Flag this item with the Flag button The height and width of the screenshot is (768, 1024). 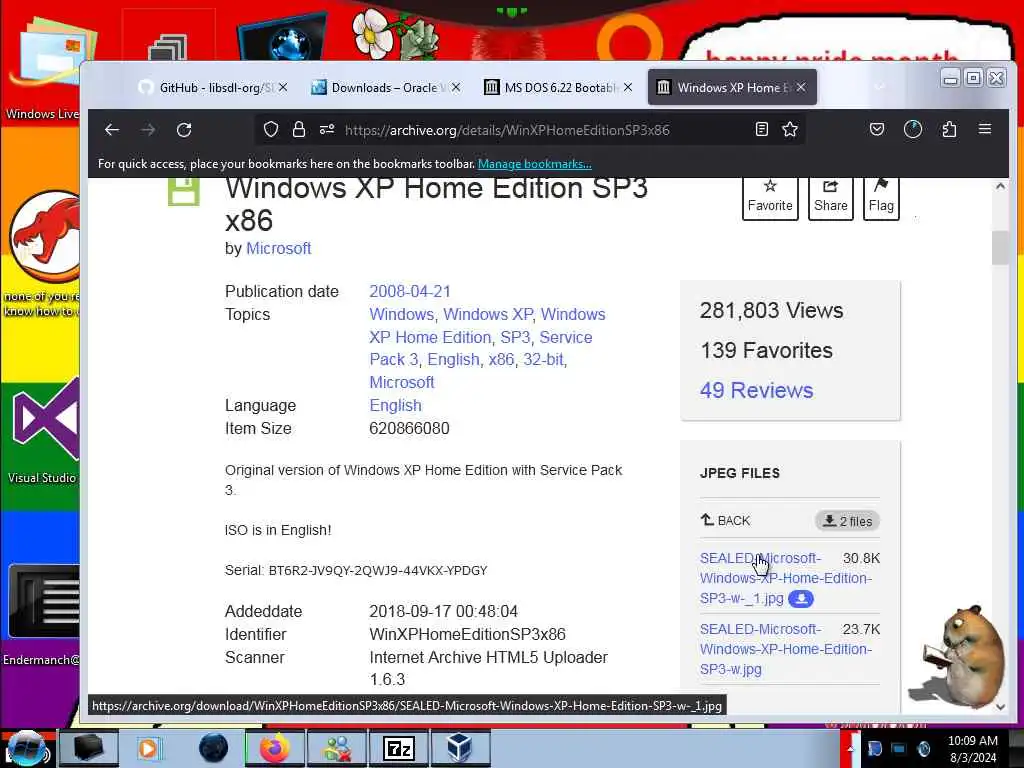tap(881, 197)
